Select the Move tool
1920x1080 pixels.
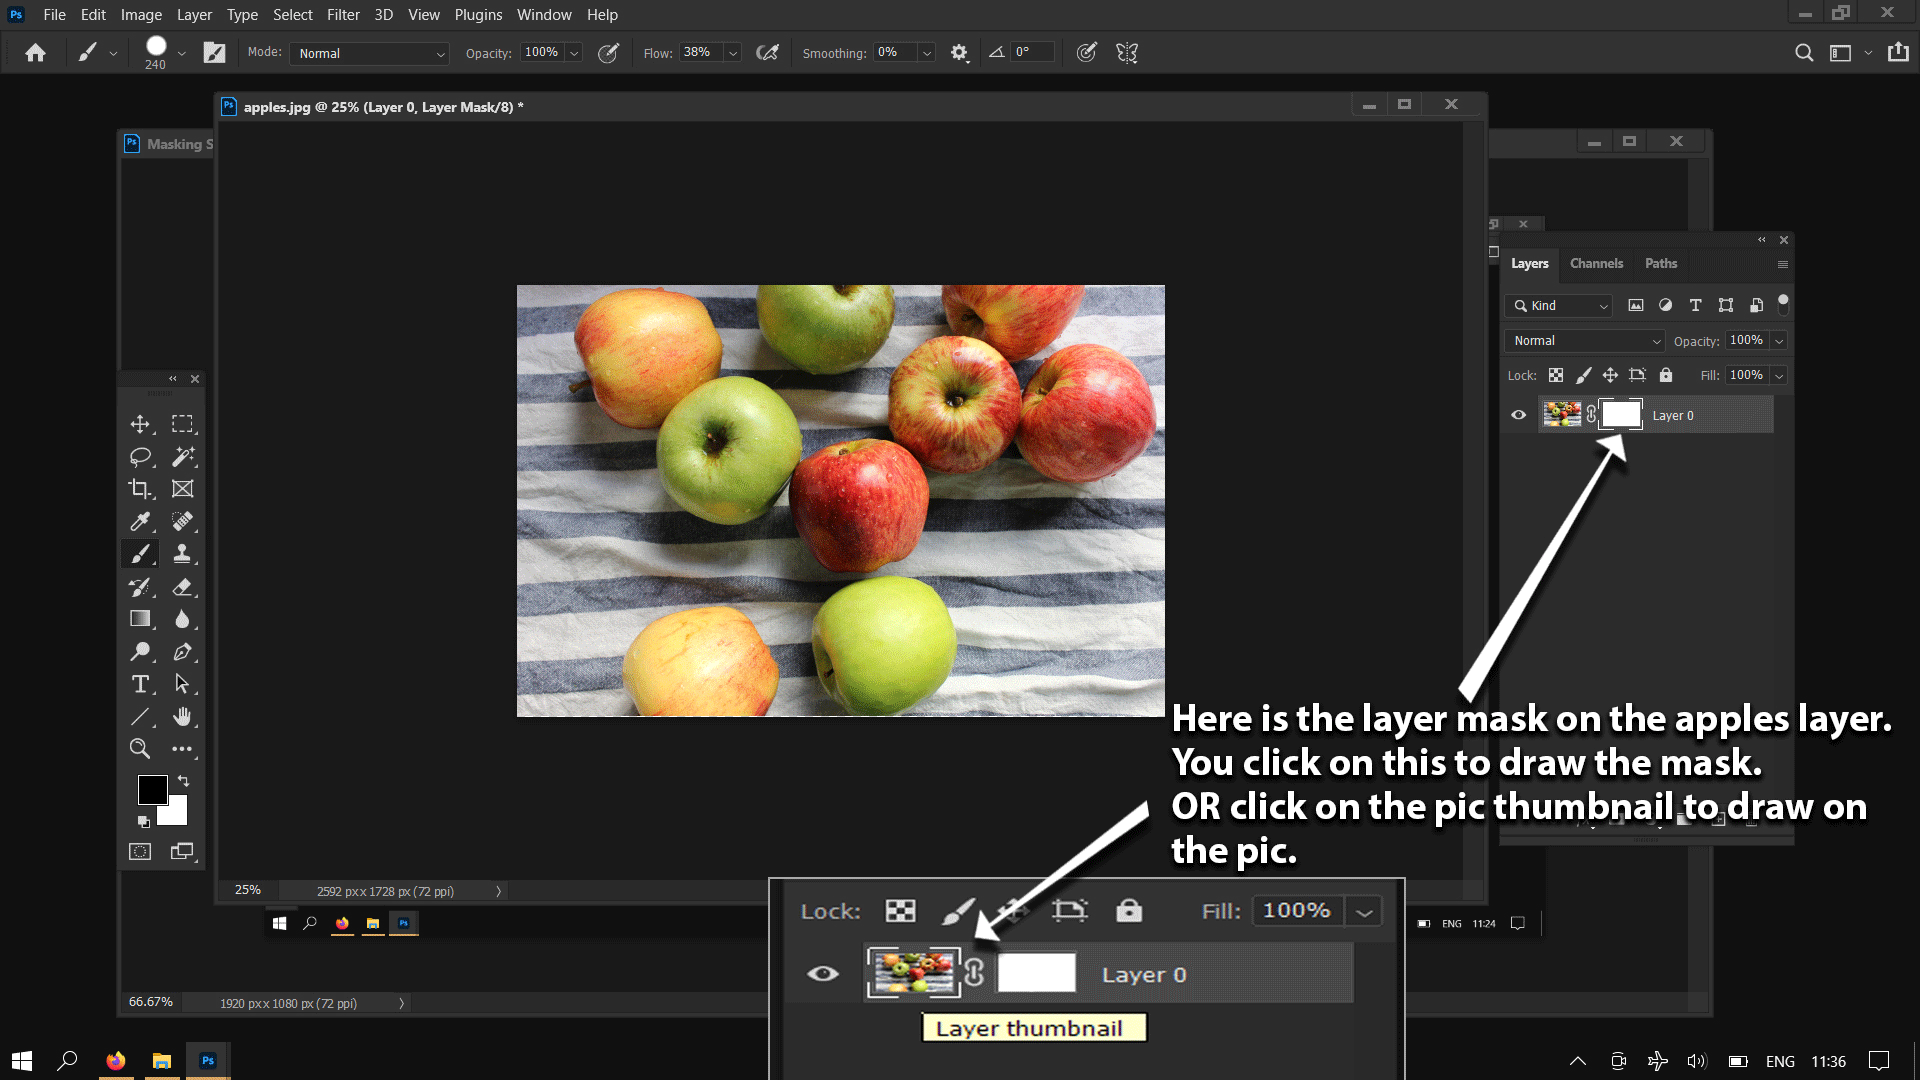(x=140, y=424)
